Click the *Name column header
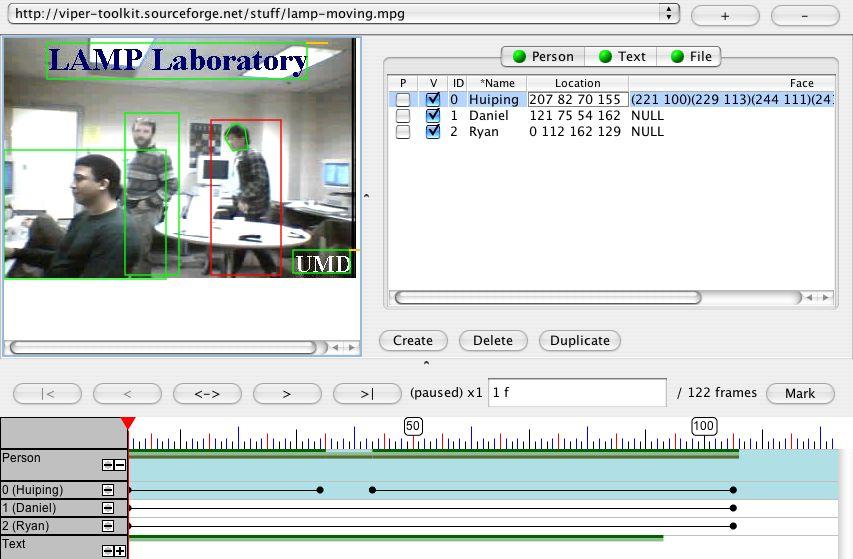 [x=497, y=83]
